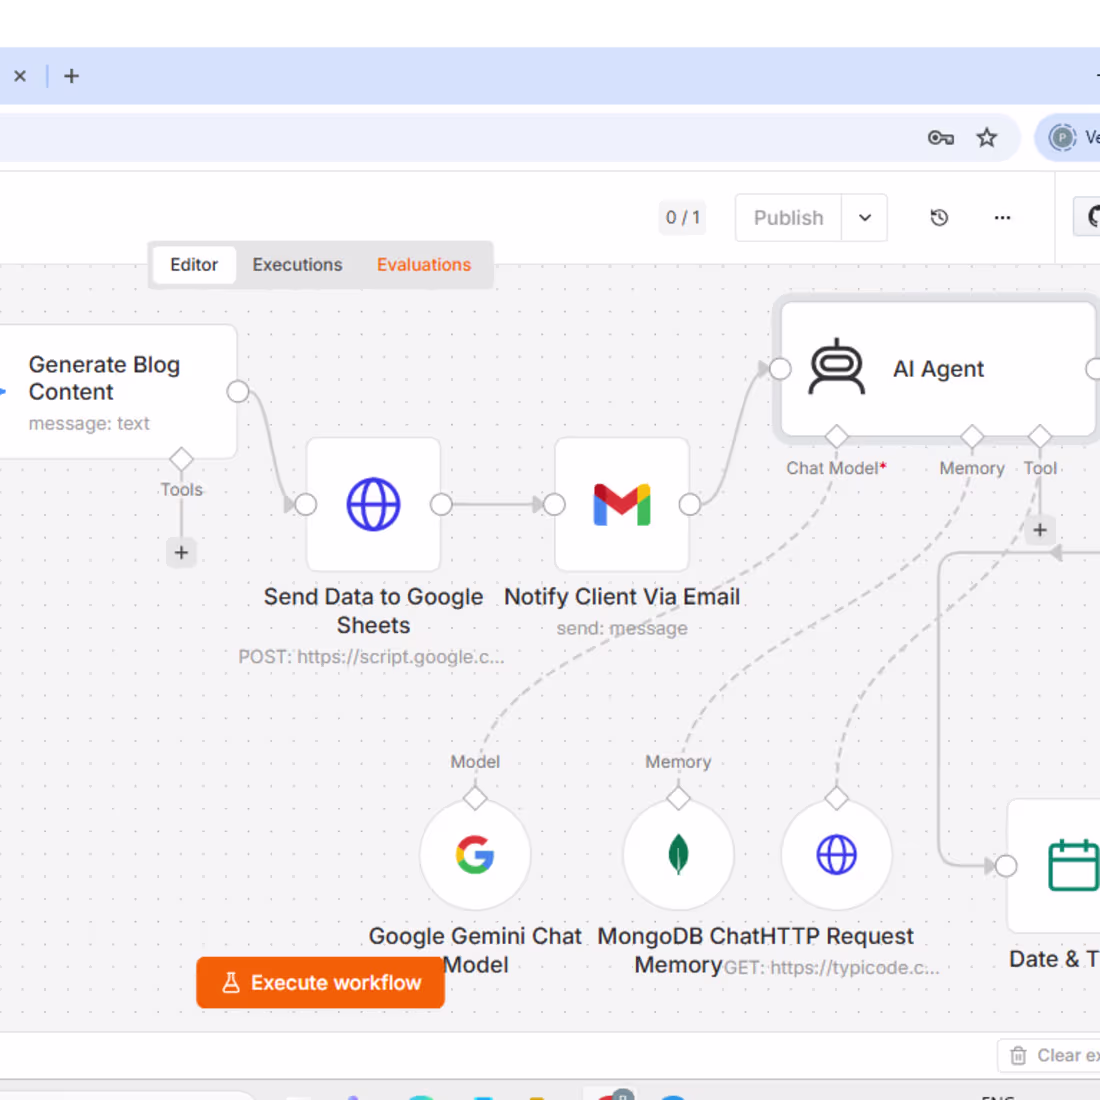1100x1100 pixels.
Task: Close the current browser tab
Action: [x=20, y=76]
